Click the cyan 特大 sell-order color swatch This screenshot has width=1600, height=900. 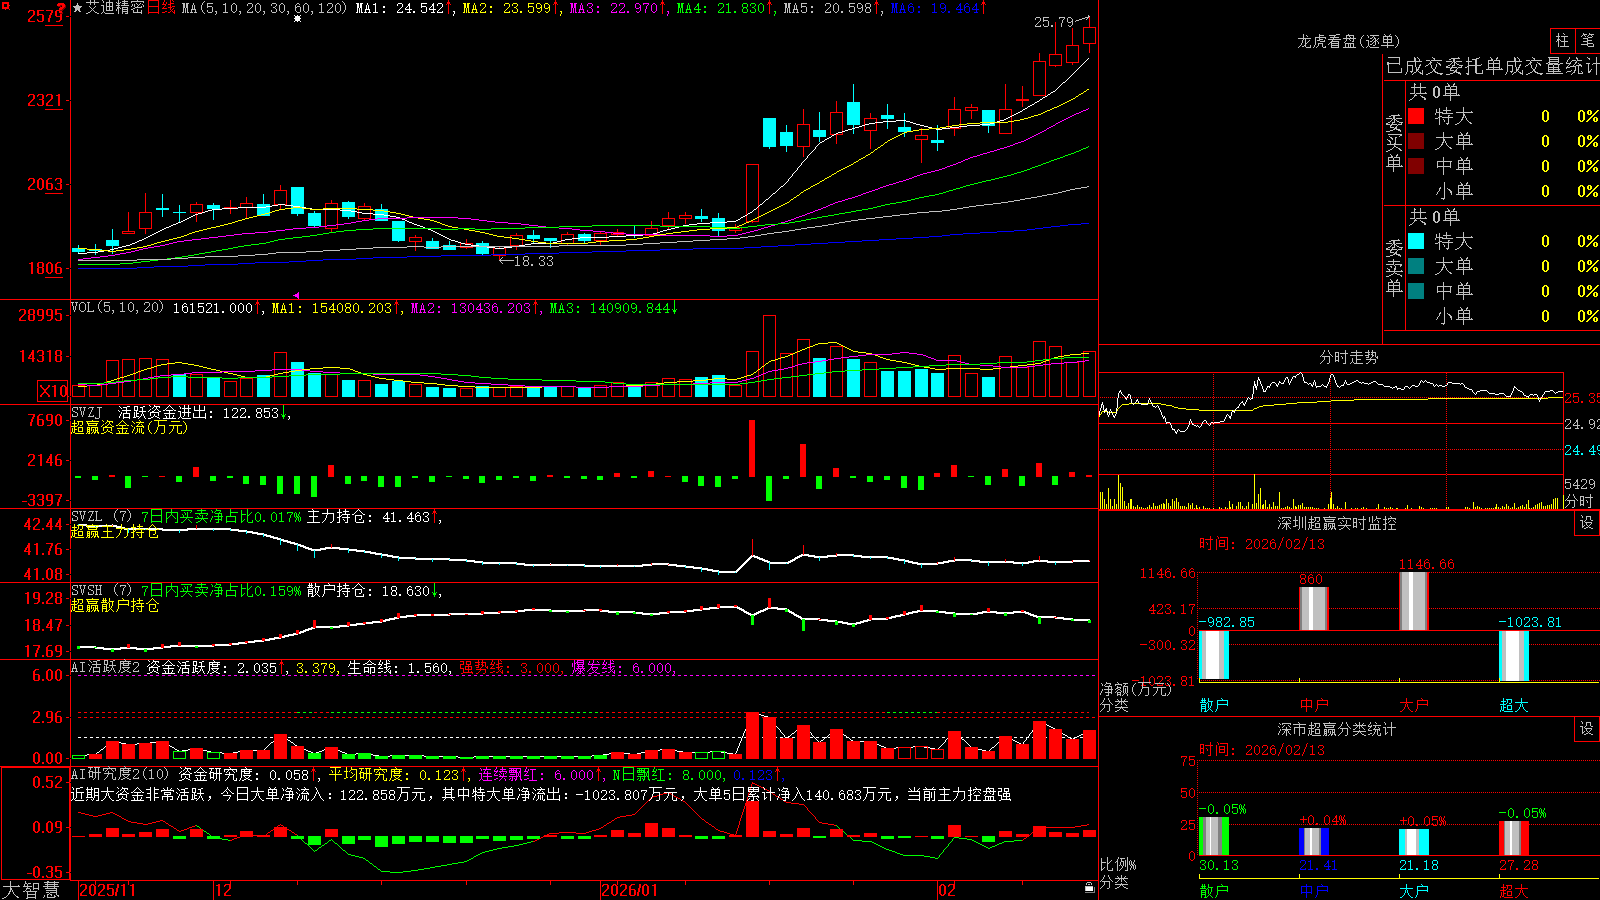[1416, 241]
